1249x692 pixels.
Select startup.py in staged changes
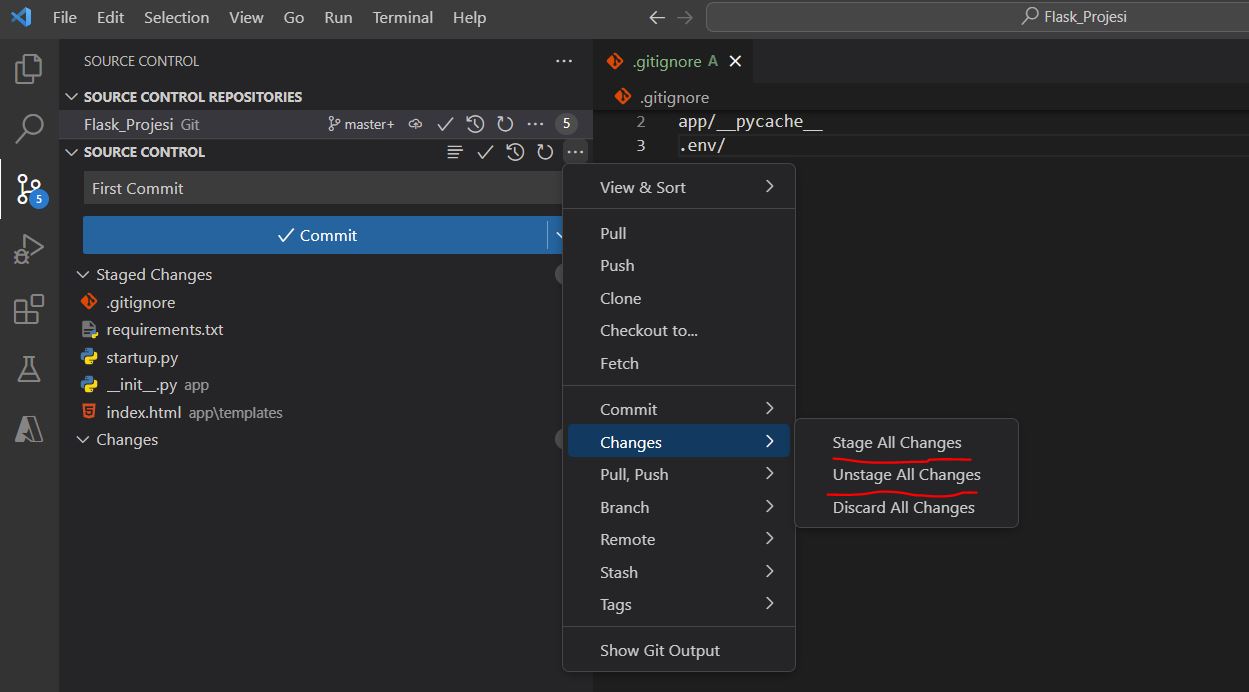(142, 357)
